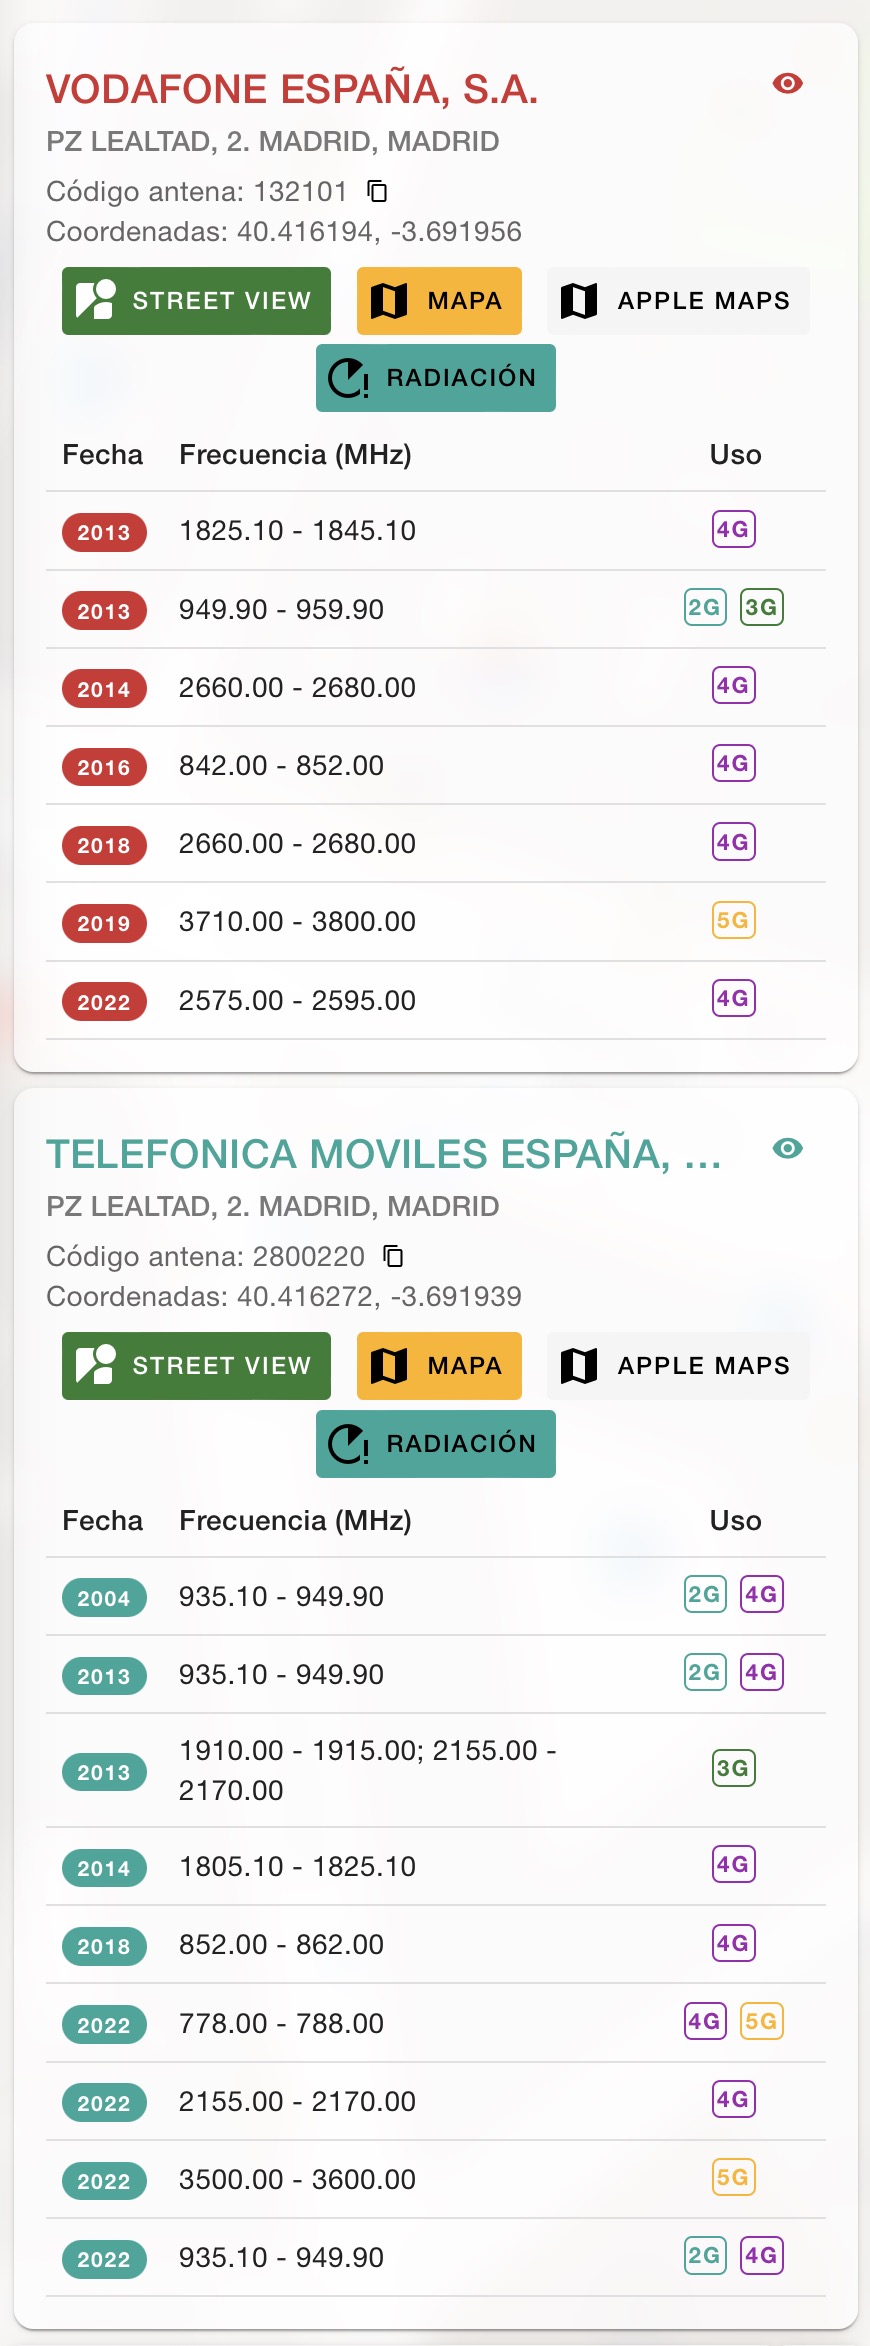Click the 3G badge on Telefonica 1910.00 row

click(x=734, y=1768)
